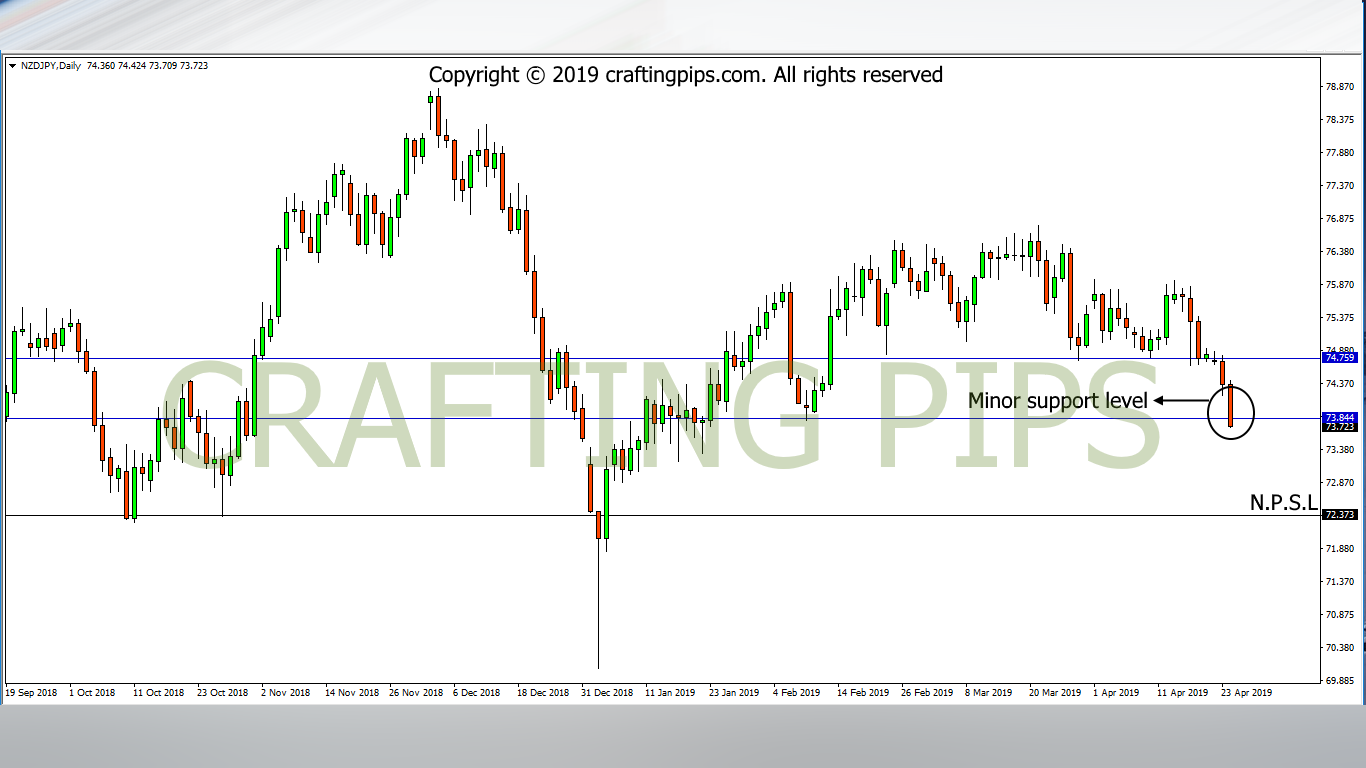Click price scale value 71.880
1366x768 pixels.
1339,549
